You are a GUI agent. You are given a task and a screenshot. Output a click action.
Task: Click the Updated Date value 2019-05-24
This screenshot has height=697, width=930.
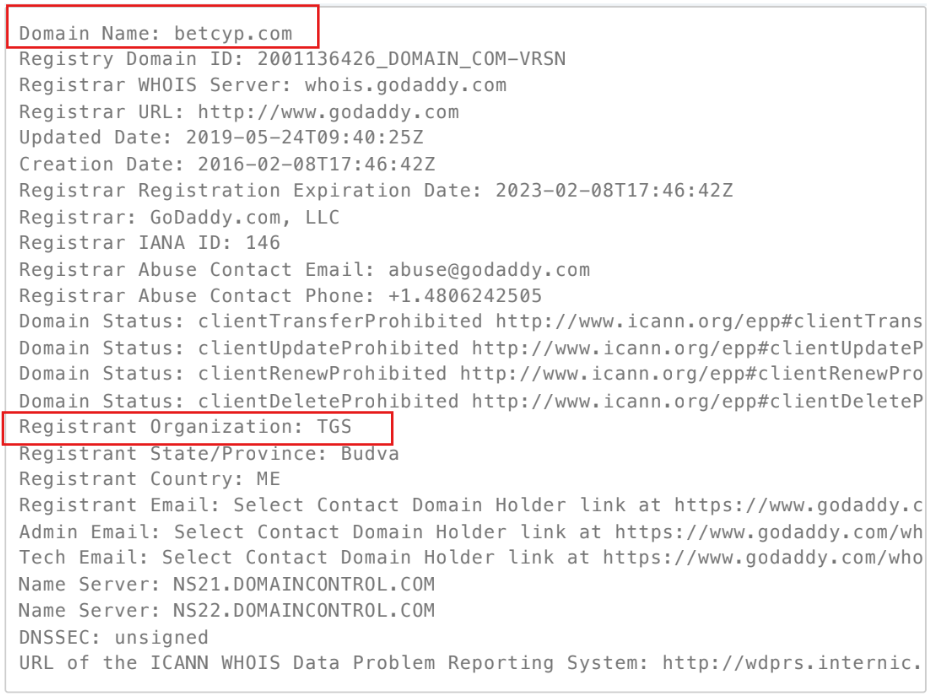point(305,138)
